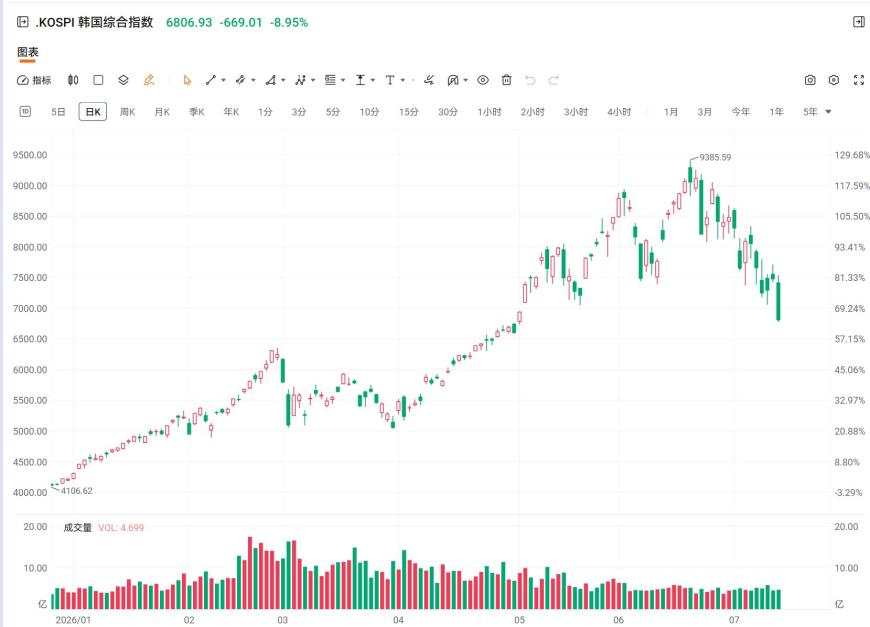This screenshot has width=870, height=627.
Task: Select the 10分 interval
Action: click(x=370, y=112)
